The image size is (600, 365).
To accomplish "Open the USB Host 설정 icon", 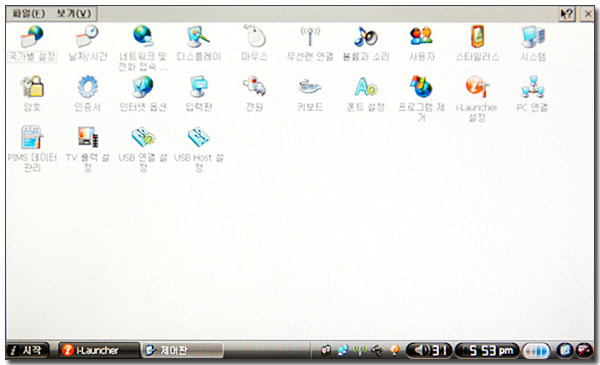I will [199, 137].
